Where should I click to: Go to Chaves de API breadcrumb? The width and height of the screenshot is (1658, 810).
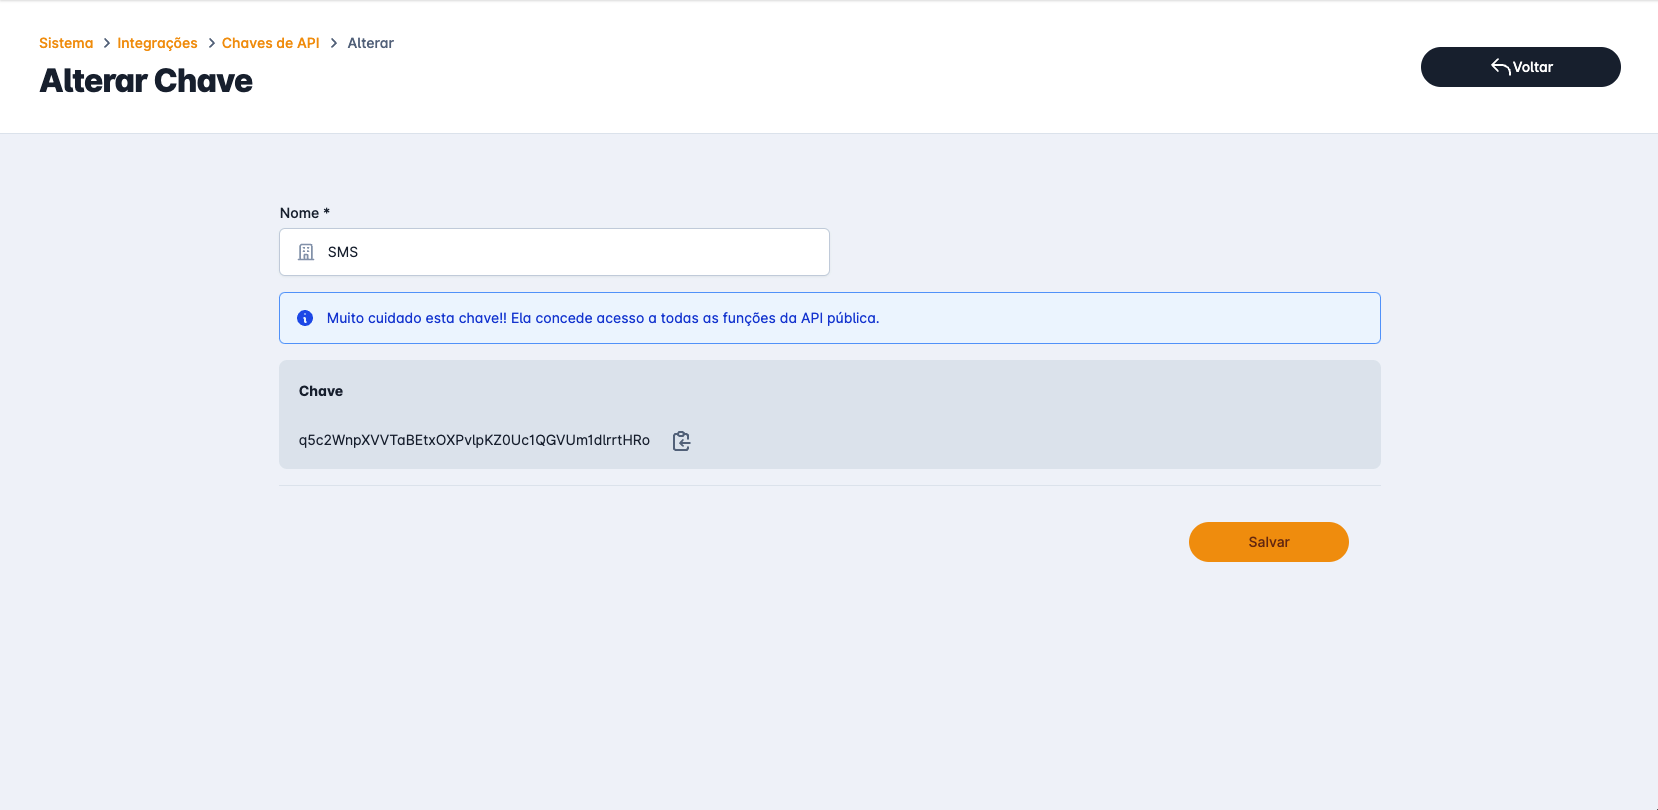tap(270, 43)
